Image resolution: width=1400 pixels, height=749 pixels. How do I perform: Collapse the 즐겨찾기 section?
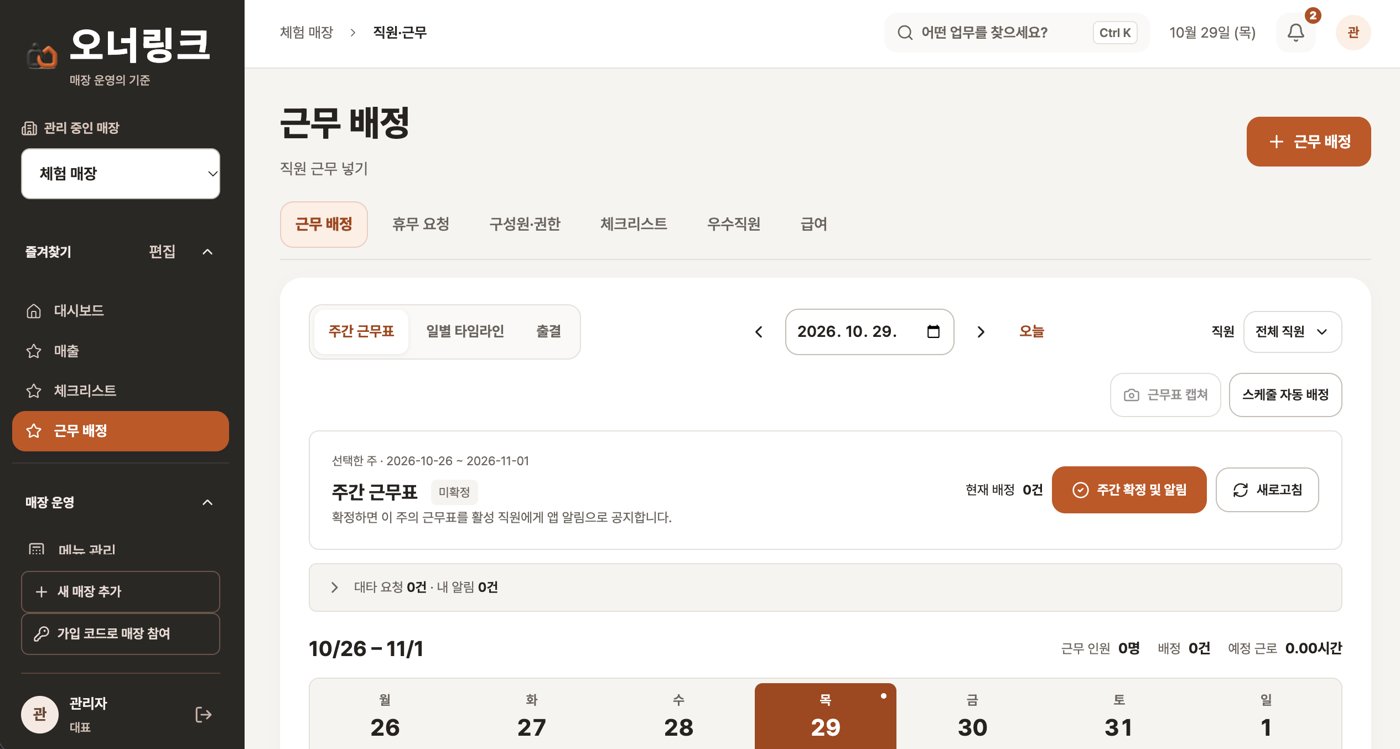208,252
